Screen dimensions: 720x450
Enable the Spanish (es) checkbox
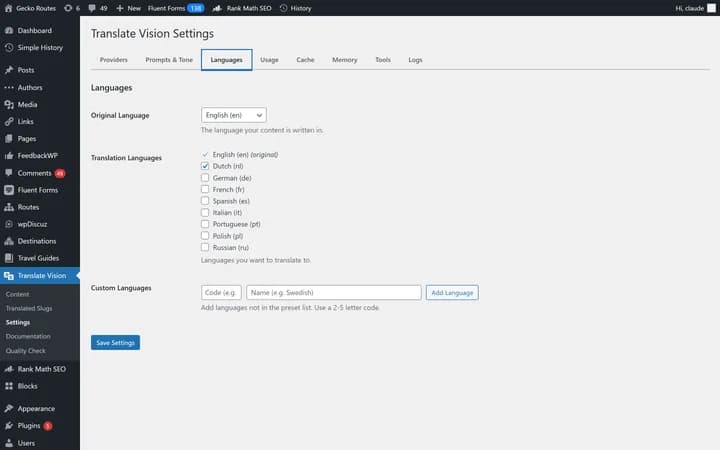point(205,201)
